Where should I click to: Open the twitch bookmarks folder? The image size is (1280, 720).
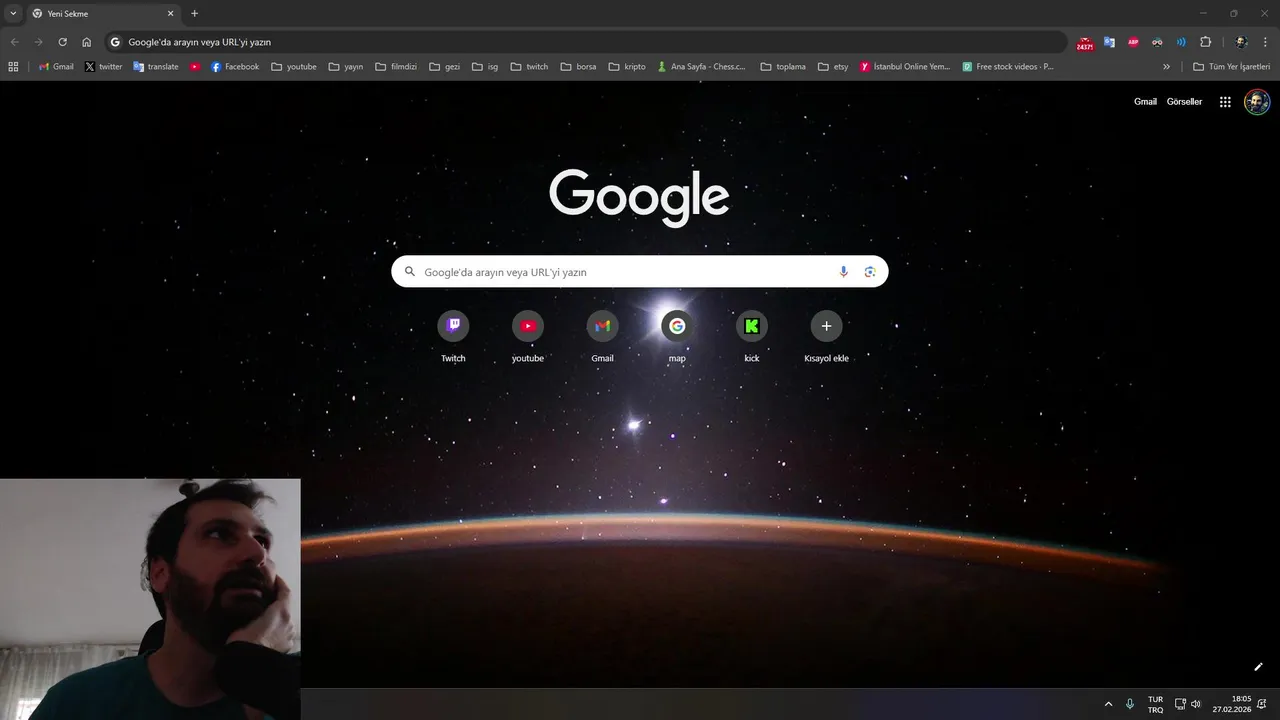coord(530,67)
